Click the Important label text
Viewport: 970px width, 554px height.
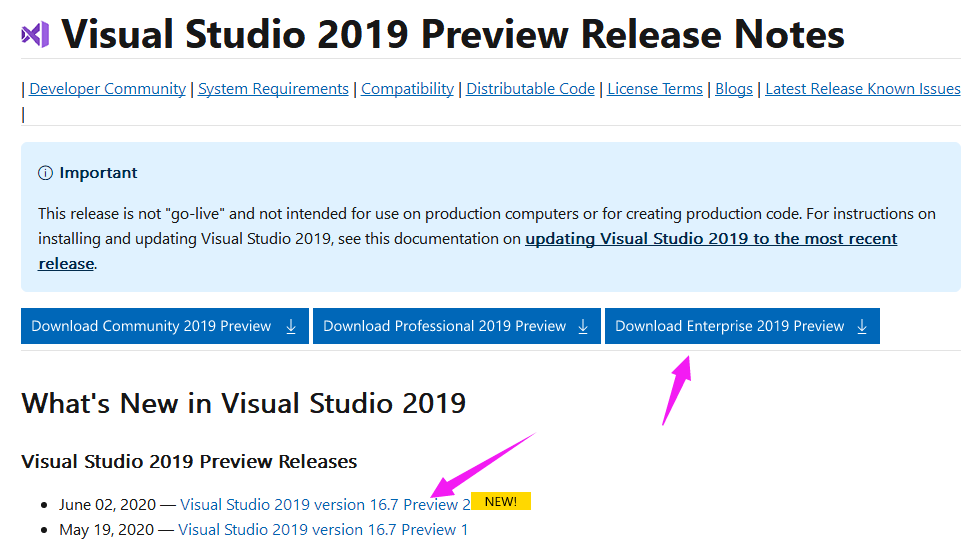[98, 173]
